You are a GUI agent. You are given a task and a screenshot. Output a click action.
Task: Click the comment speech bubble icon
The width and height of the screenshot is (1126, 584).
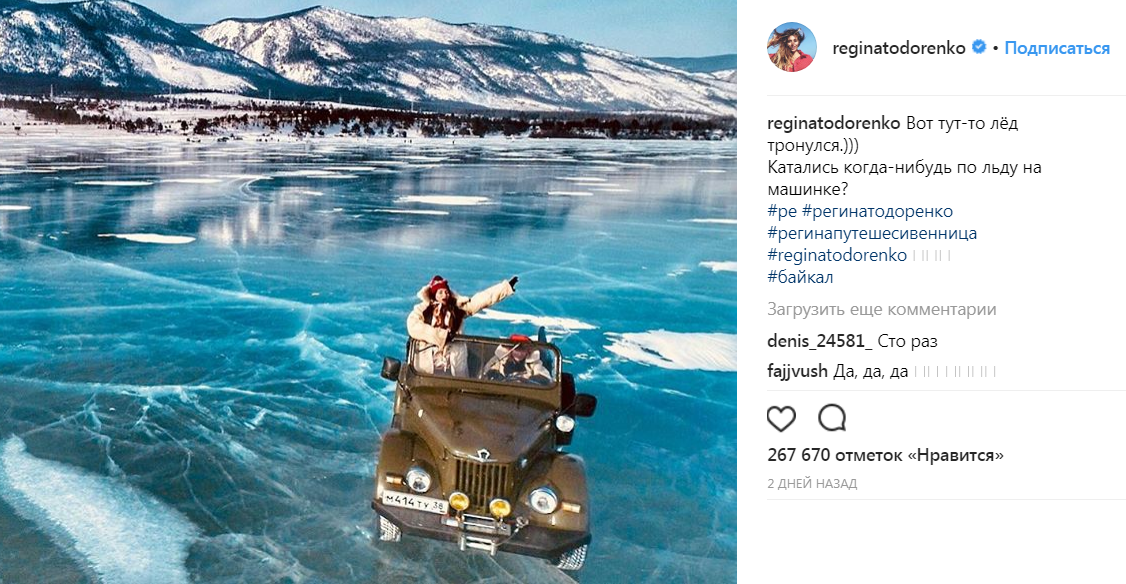(x=832, y=418)
